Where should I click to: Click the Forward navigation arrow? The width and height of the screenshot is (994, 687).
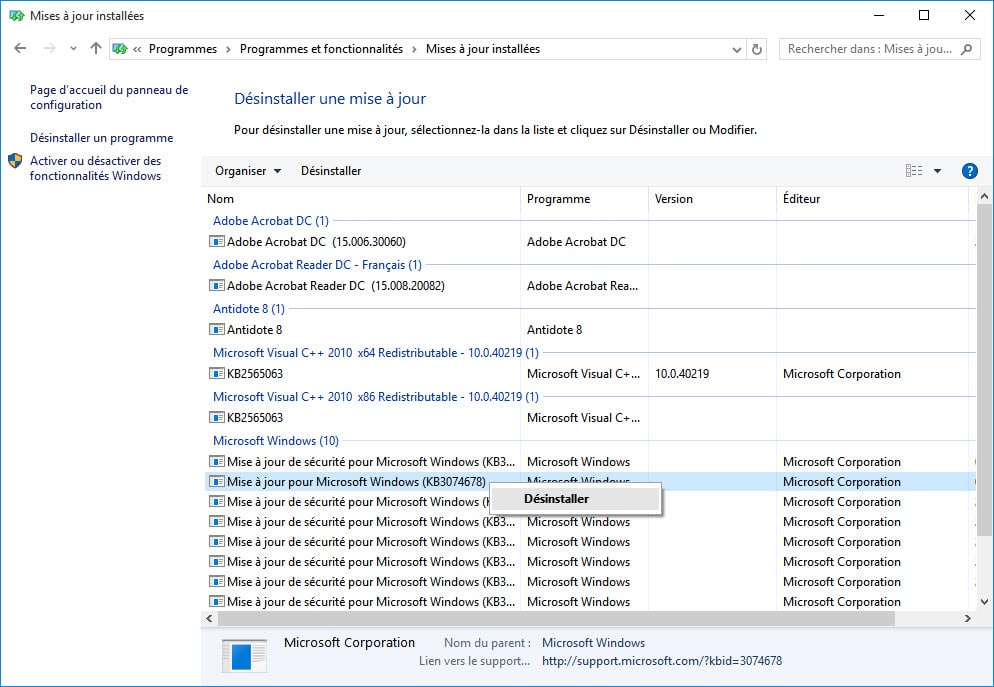49,48
